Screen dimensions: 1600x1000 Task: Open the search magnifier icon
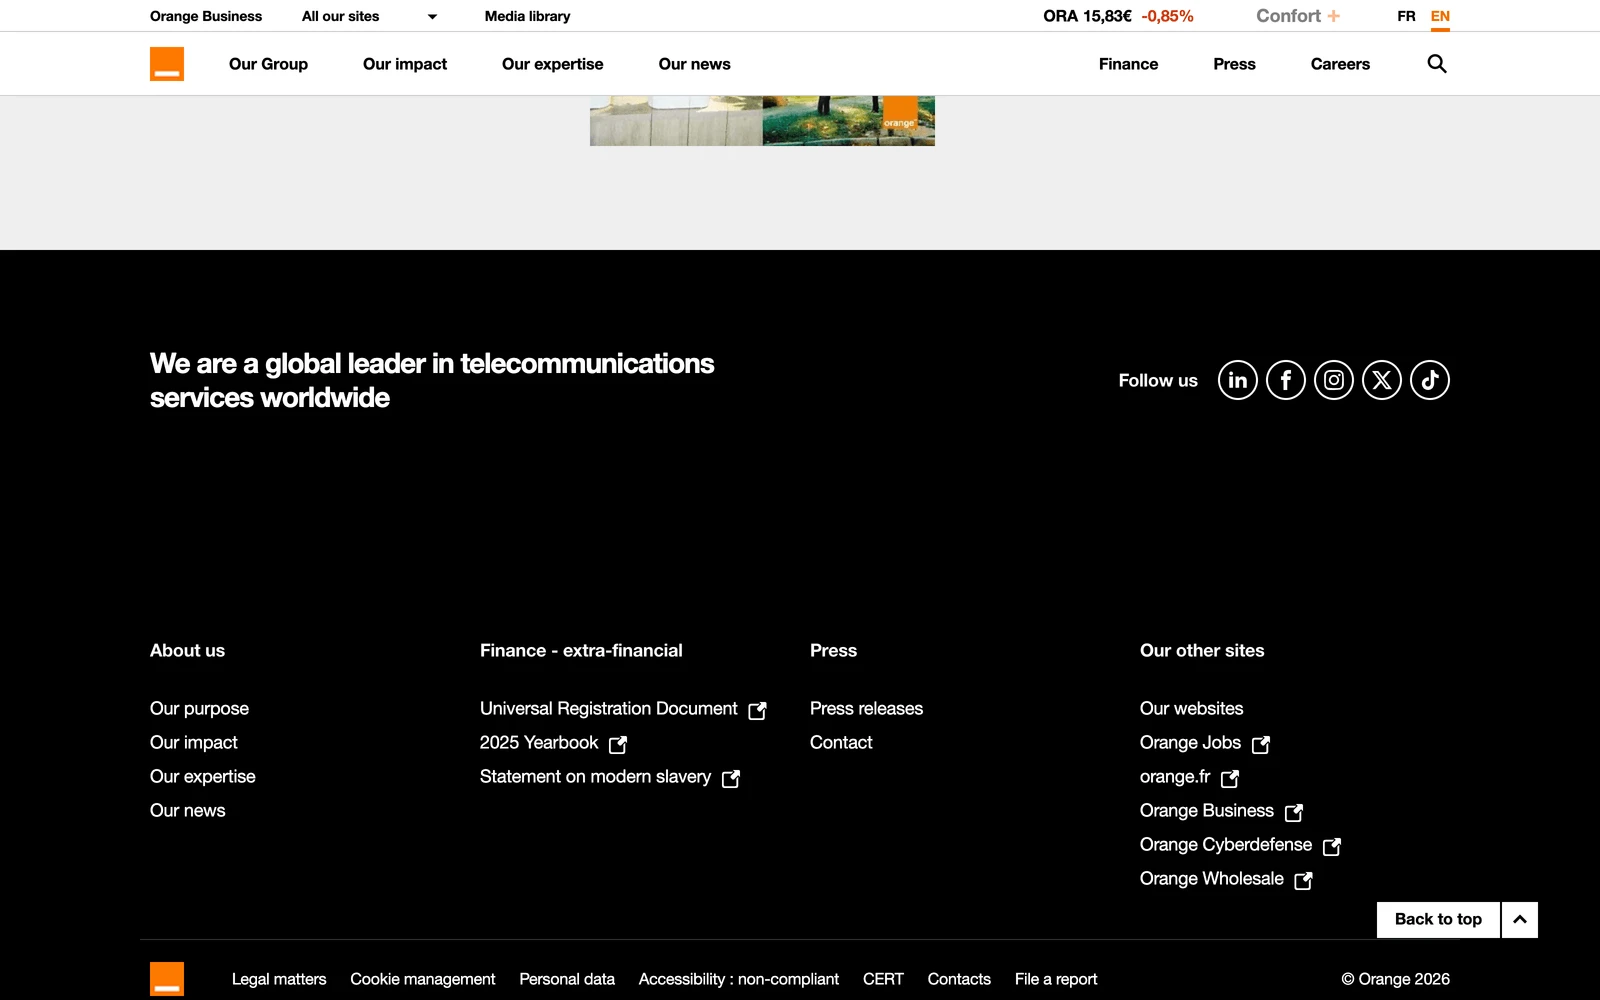[x=1437, y=64]
